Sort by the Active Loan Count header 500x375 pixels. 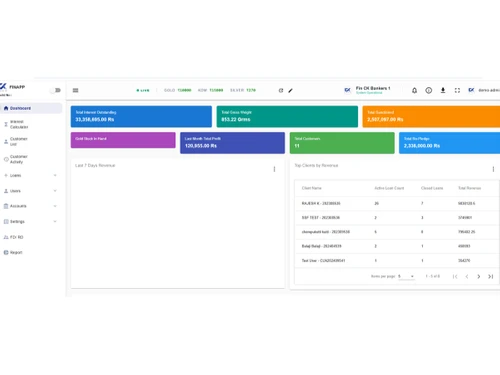389,188
